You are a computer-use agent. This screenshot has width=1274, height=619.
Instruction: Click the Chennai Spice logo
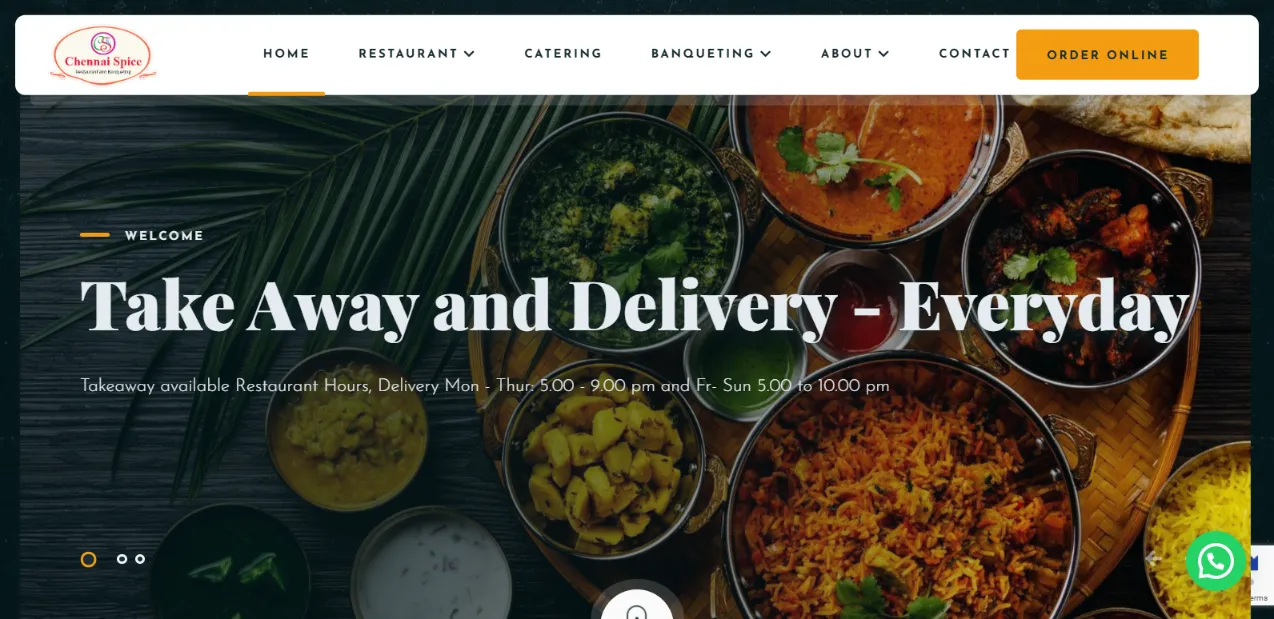102,55
